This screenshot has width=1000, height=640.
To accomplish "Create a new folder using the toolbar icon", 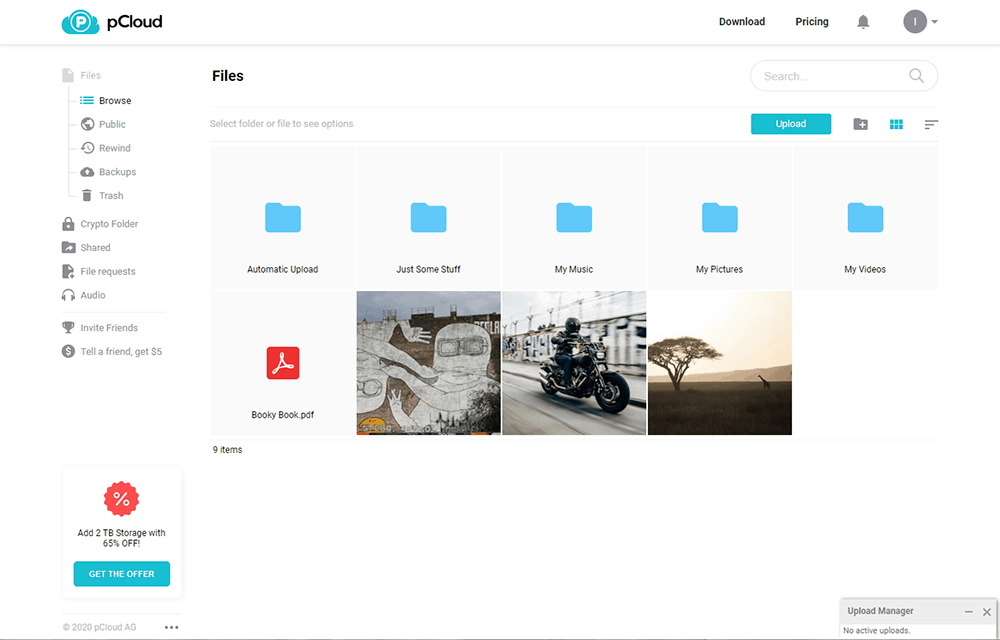I will coord(860,124).
